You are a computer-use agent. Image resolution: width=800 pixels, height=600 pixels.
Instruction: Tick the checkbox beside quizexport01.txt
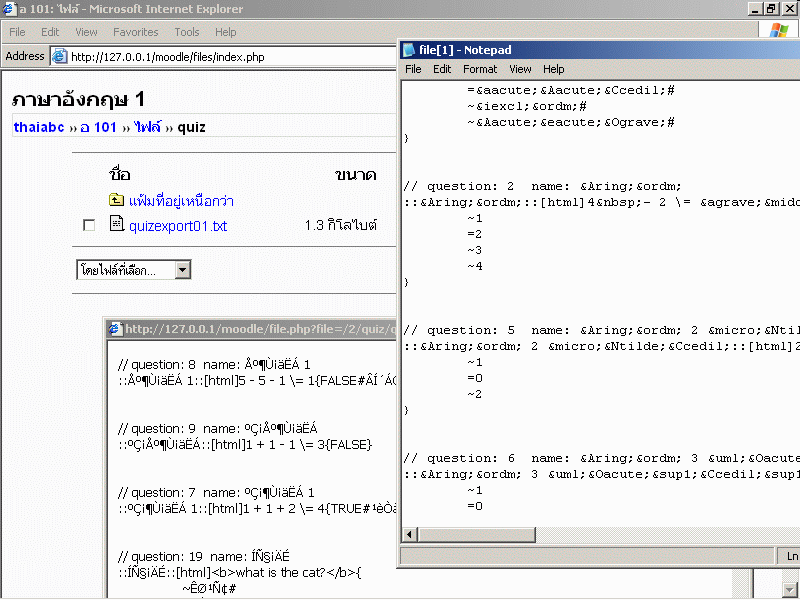pyautogui.click(x=89, y=226)
